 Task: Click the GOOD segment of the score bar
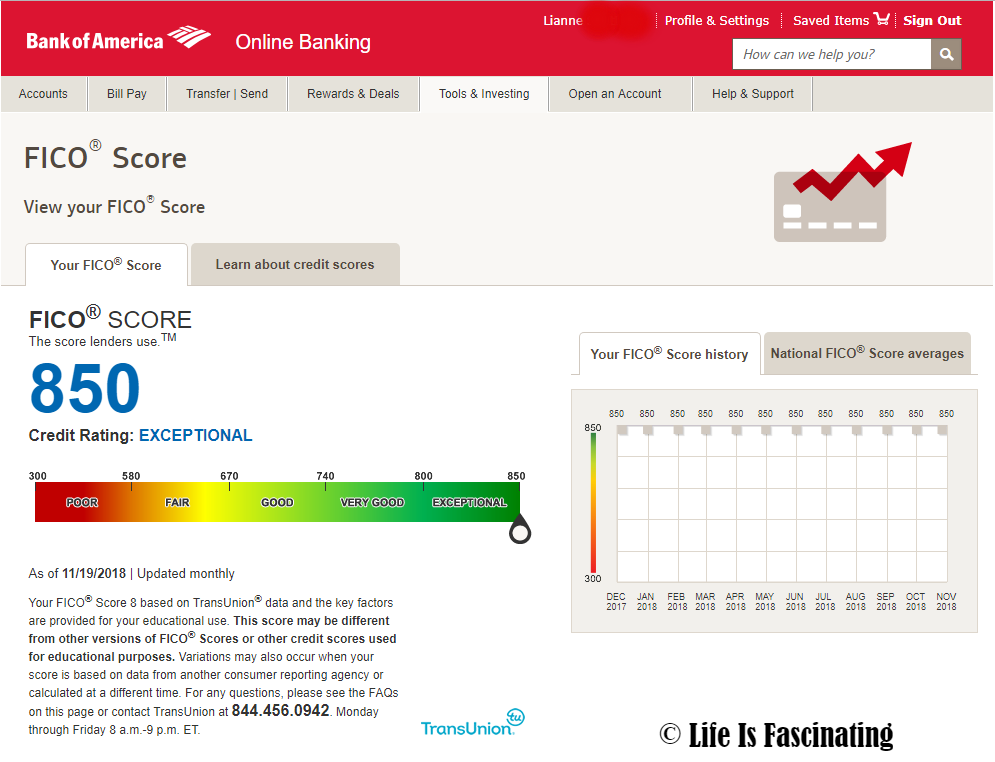277,503
